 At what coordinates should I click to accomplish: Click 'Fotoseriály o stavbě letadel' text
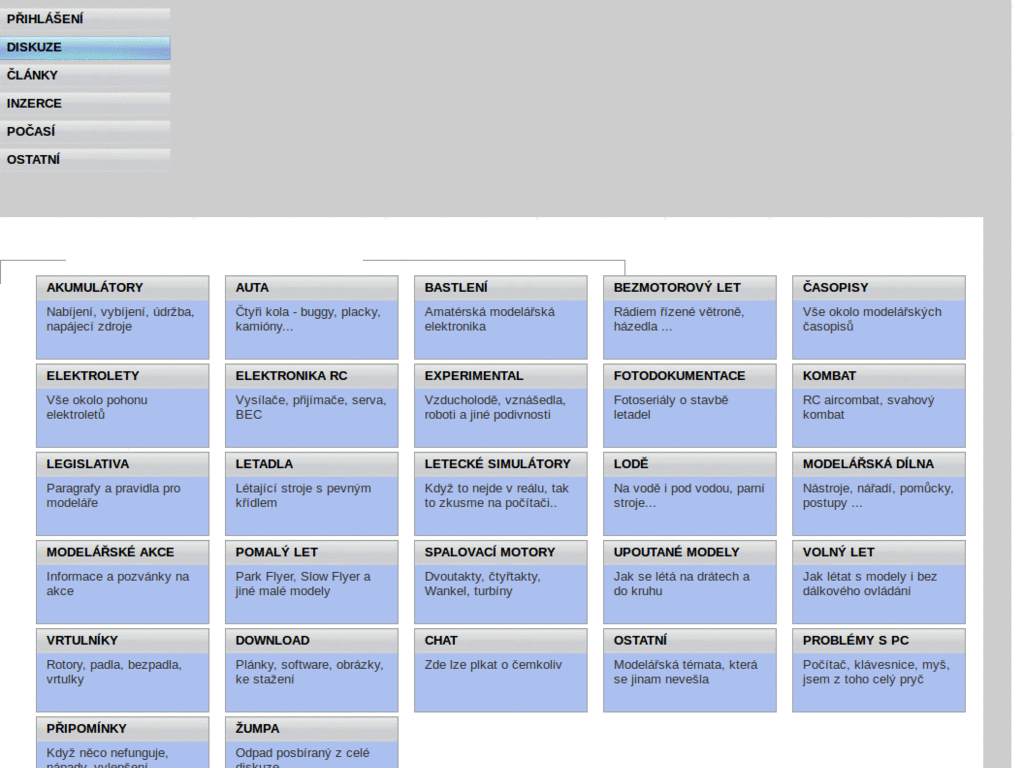[671, 407]
